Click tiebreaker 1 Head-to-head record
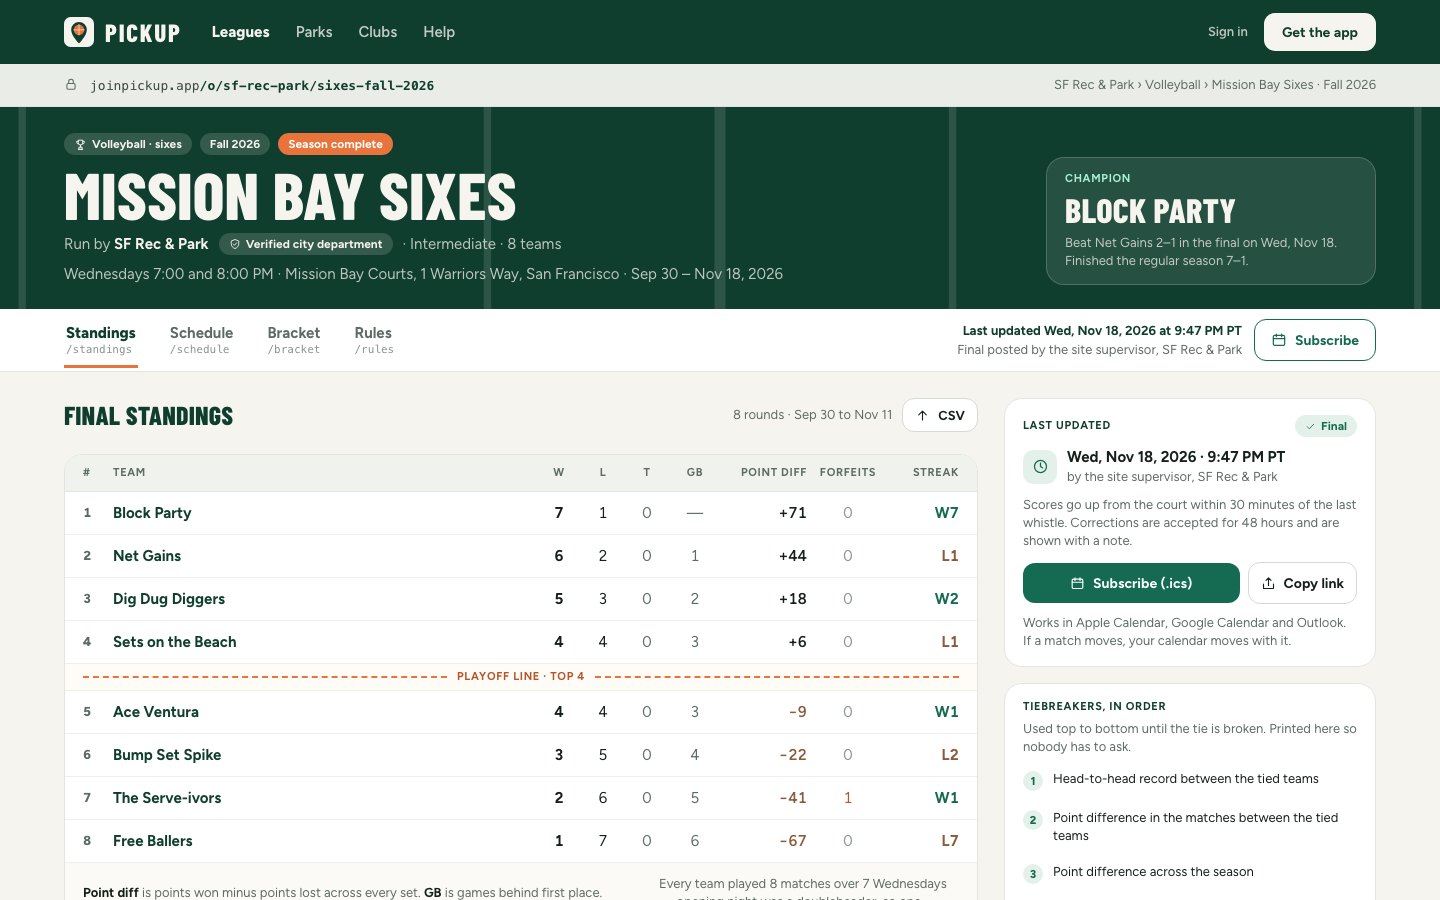Viewport: 1440px width, 900px height. tap(1185, 779)
